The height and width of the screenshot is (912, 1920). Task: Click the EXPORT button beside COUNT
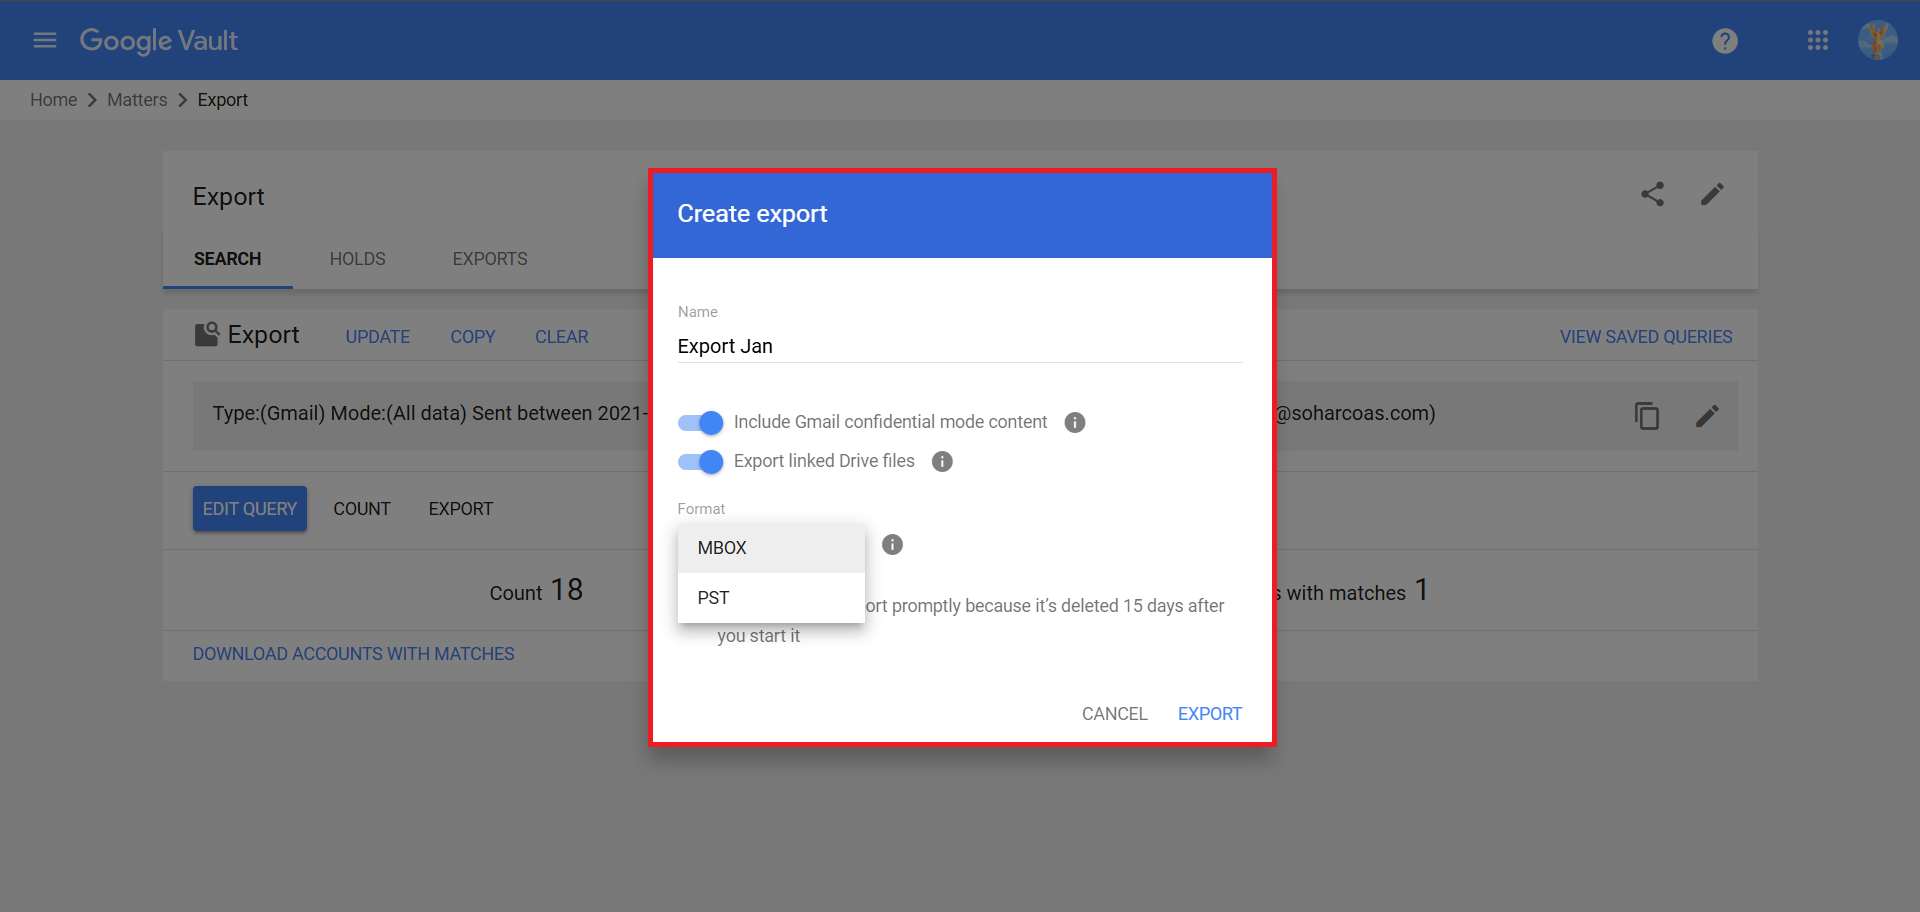[x=461, y=509]
